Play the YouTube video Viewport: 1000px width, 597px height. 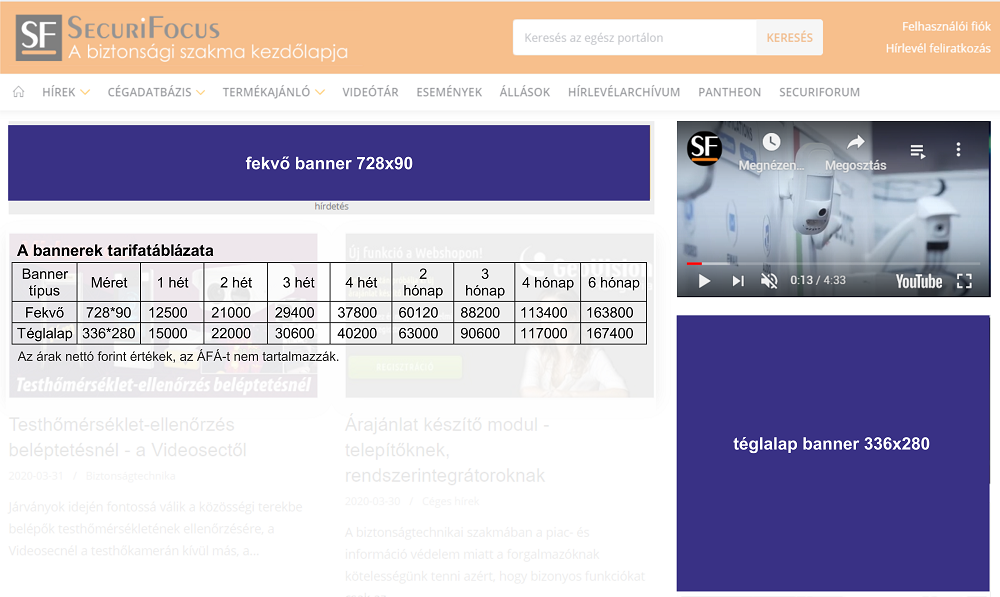point(704,281)
